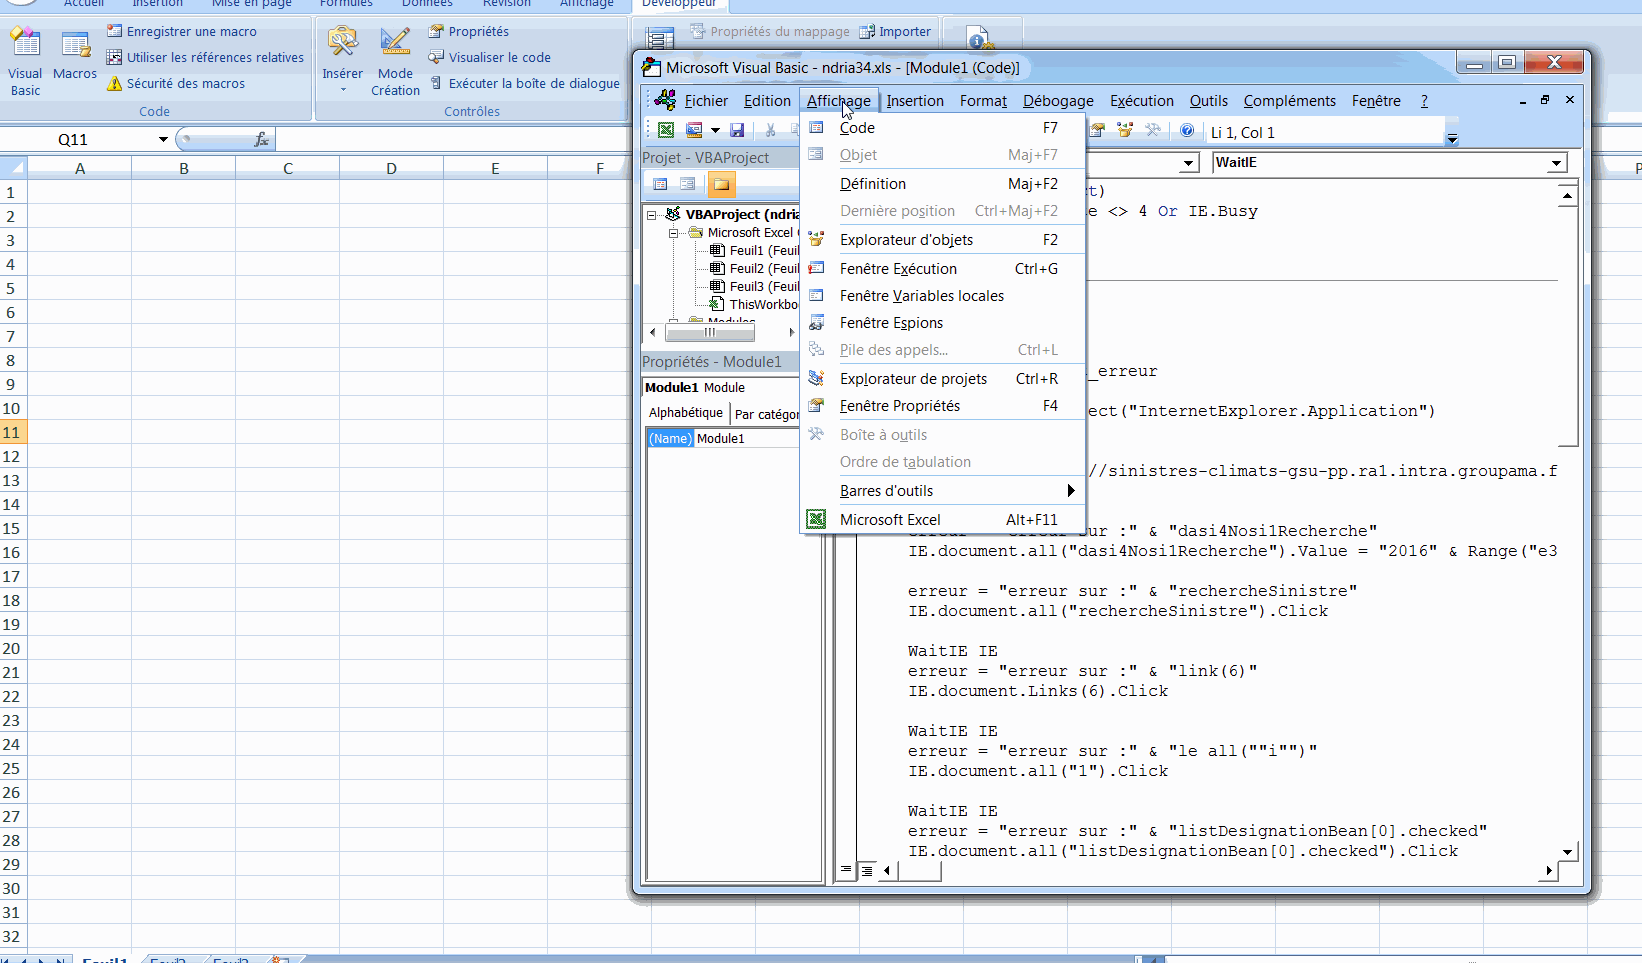This screenshot has height=963, width=1642.
Task: Open the WaitIE procedure dropdown
Action: coord(1556,163)
